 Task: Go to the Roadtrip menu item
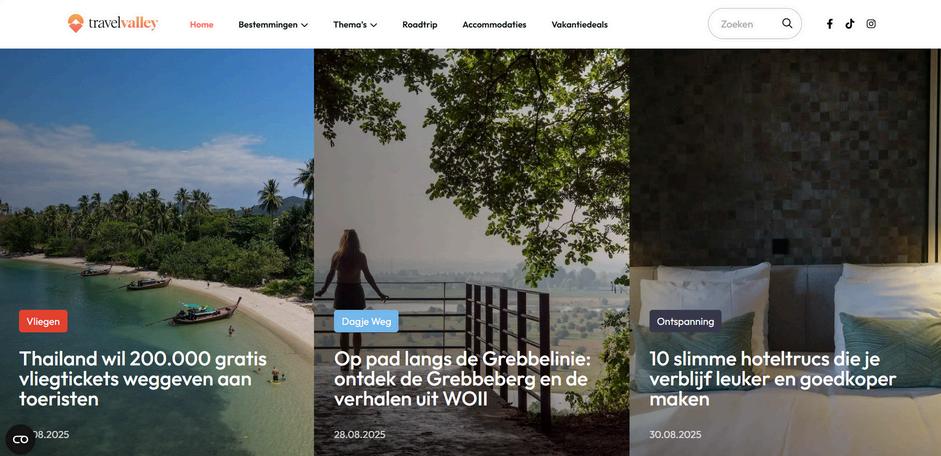pyautogui.click(x=419, y=25)
